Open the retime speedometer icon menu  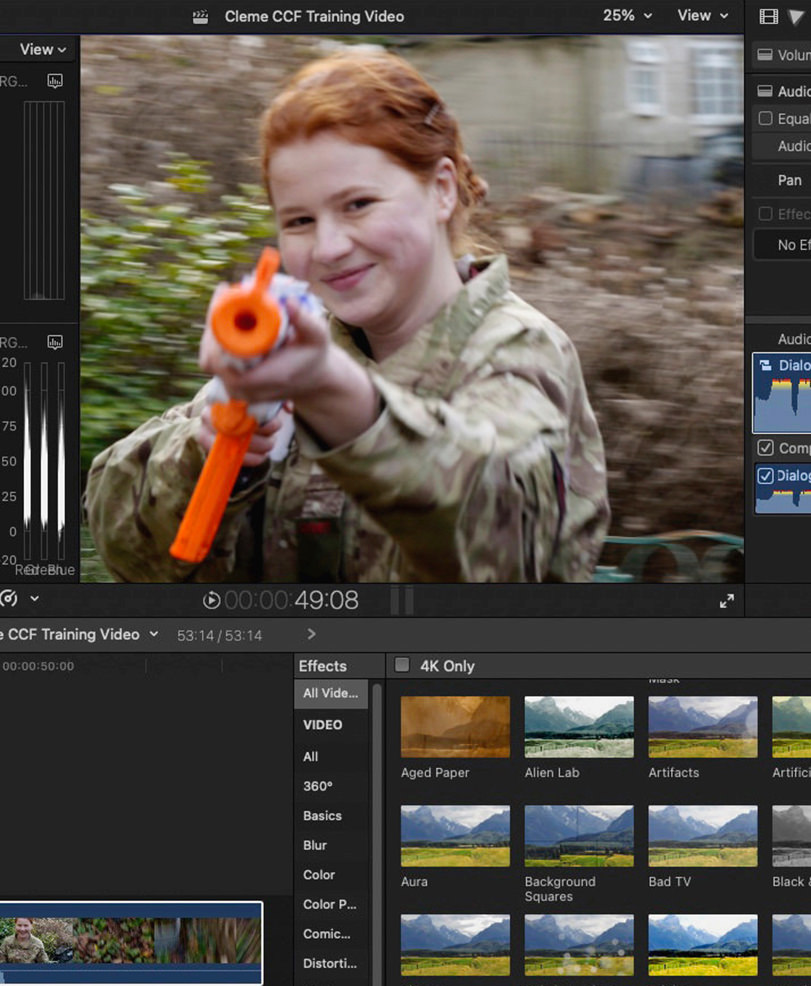tap(9, 599)
